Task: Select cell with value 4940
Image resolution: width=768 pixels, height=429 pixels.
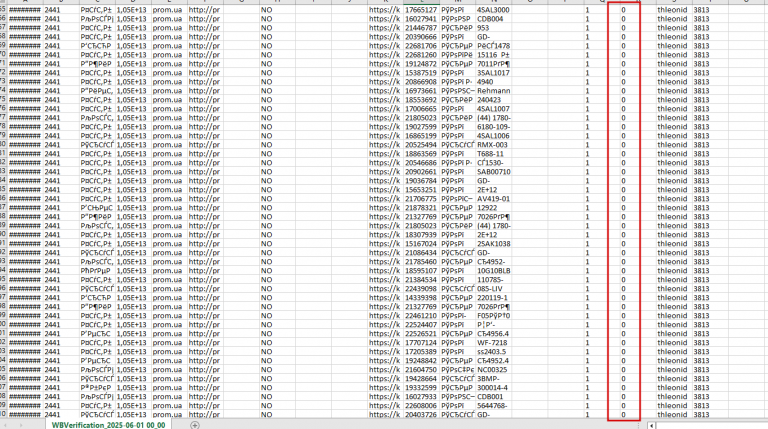Action: point(493,82)
